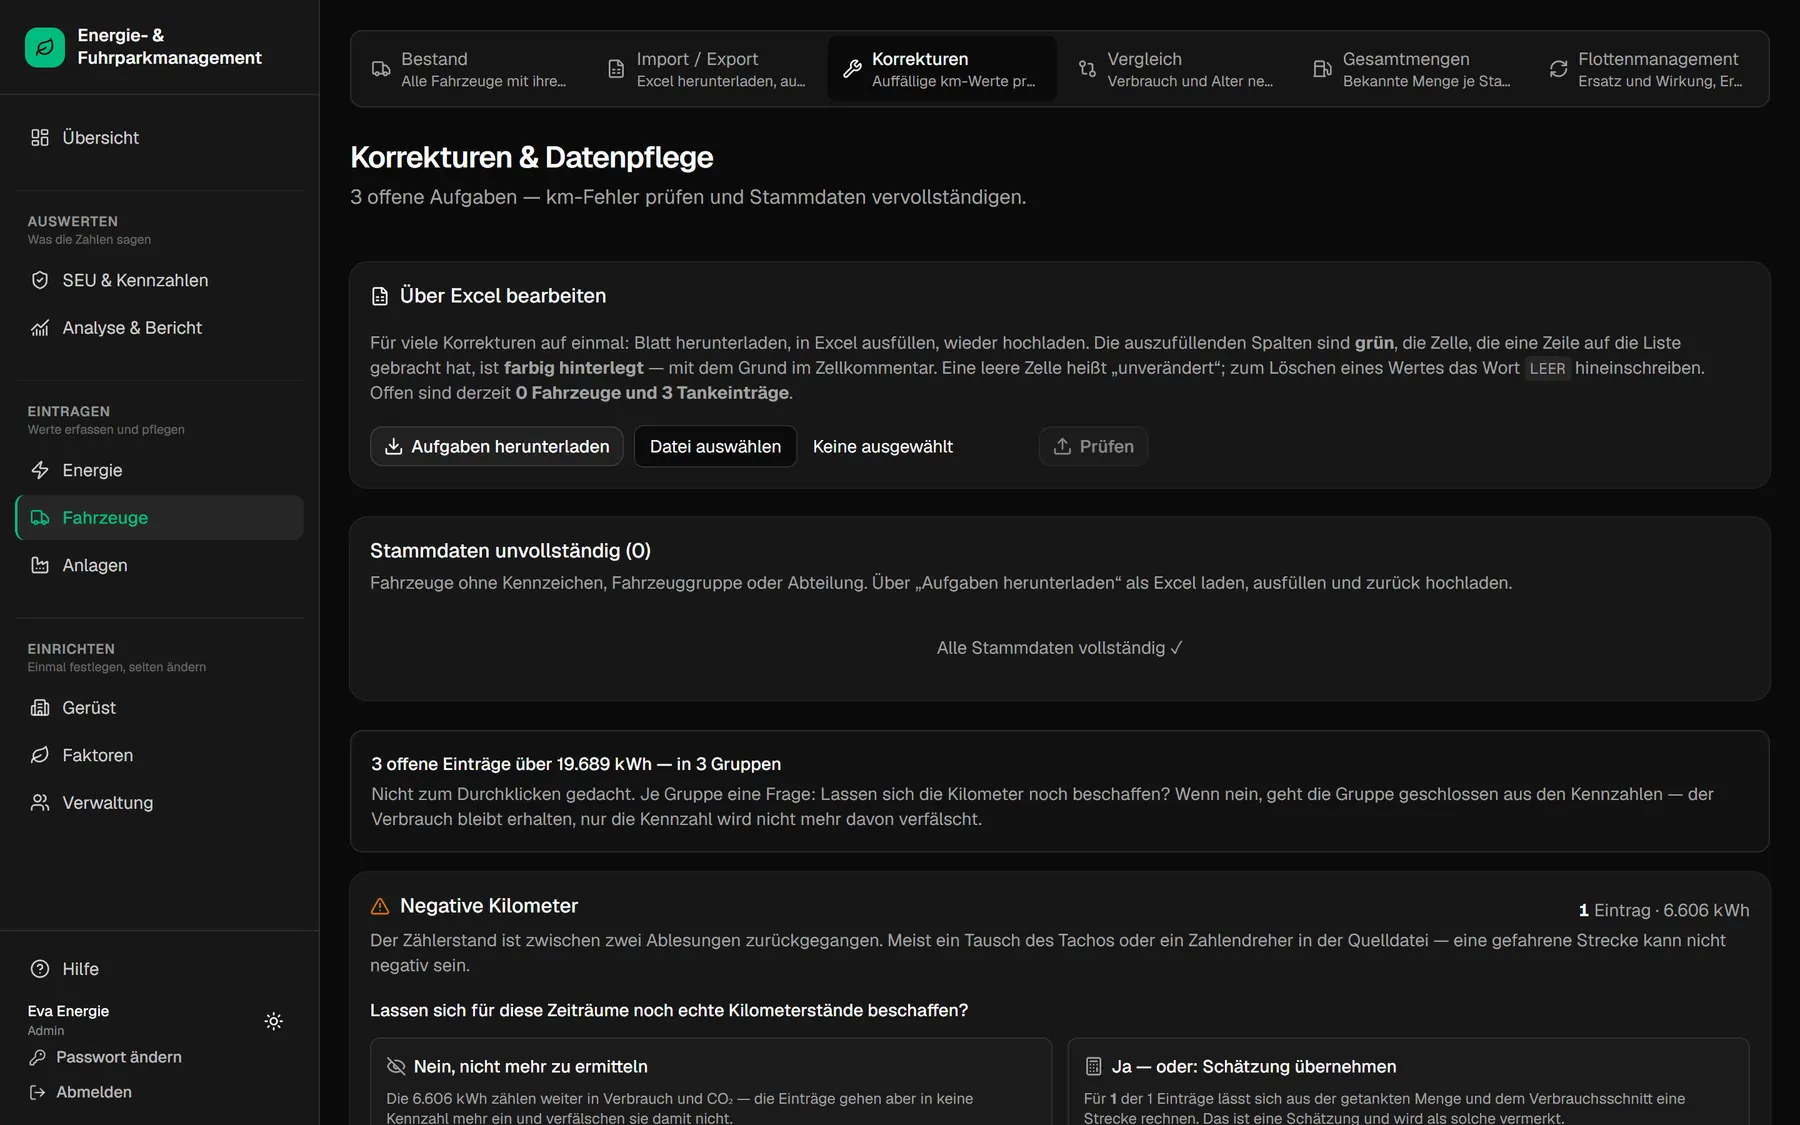Go to Analyse & Bericht
The image size is (1800, 1125).
click(x=160, y=328)
